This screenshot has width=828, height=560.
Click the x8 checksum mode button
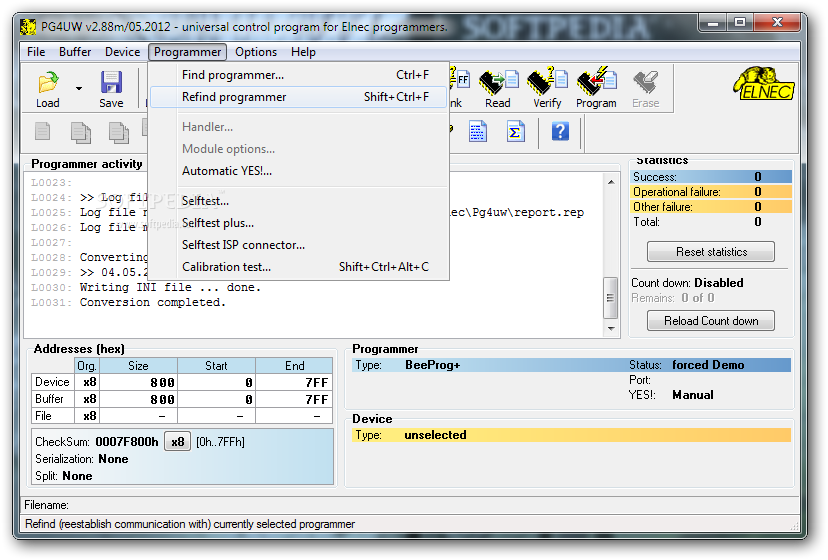(x=177, y=442)
